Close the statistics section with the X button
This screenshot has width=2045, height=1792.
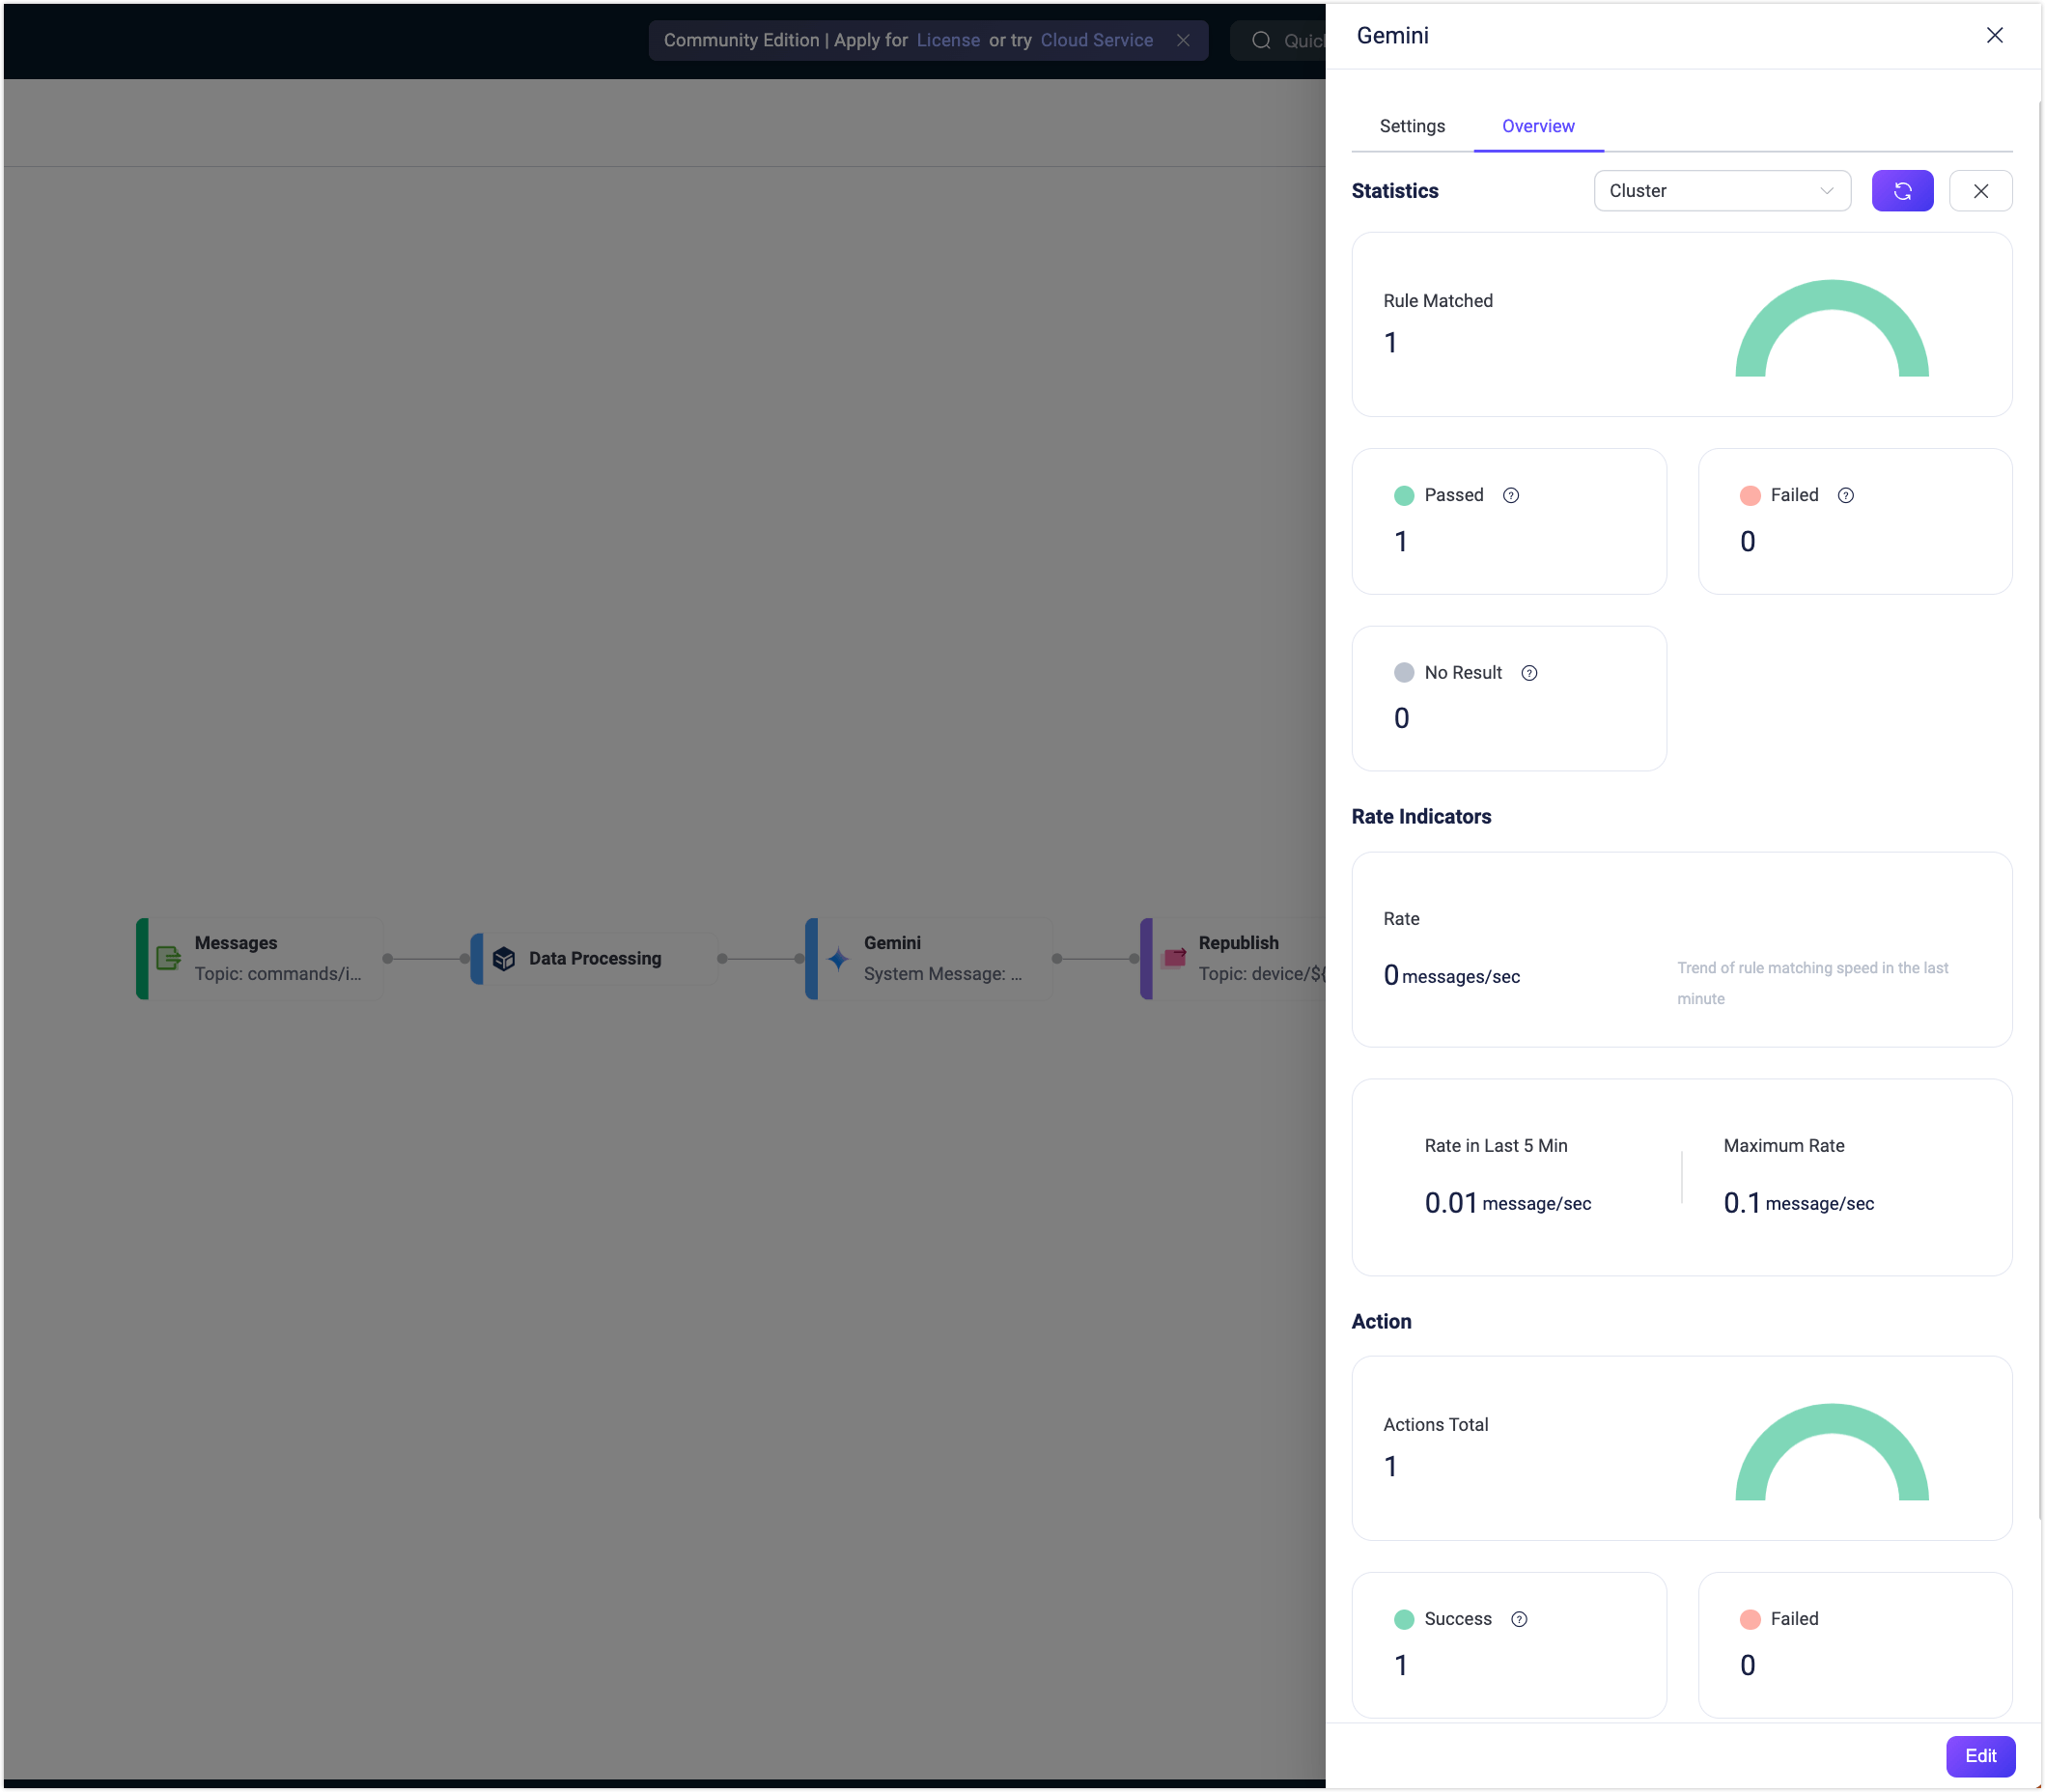click(1979, 190)
